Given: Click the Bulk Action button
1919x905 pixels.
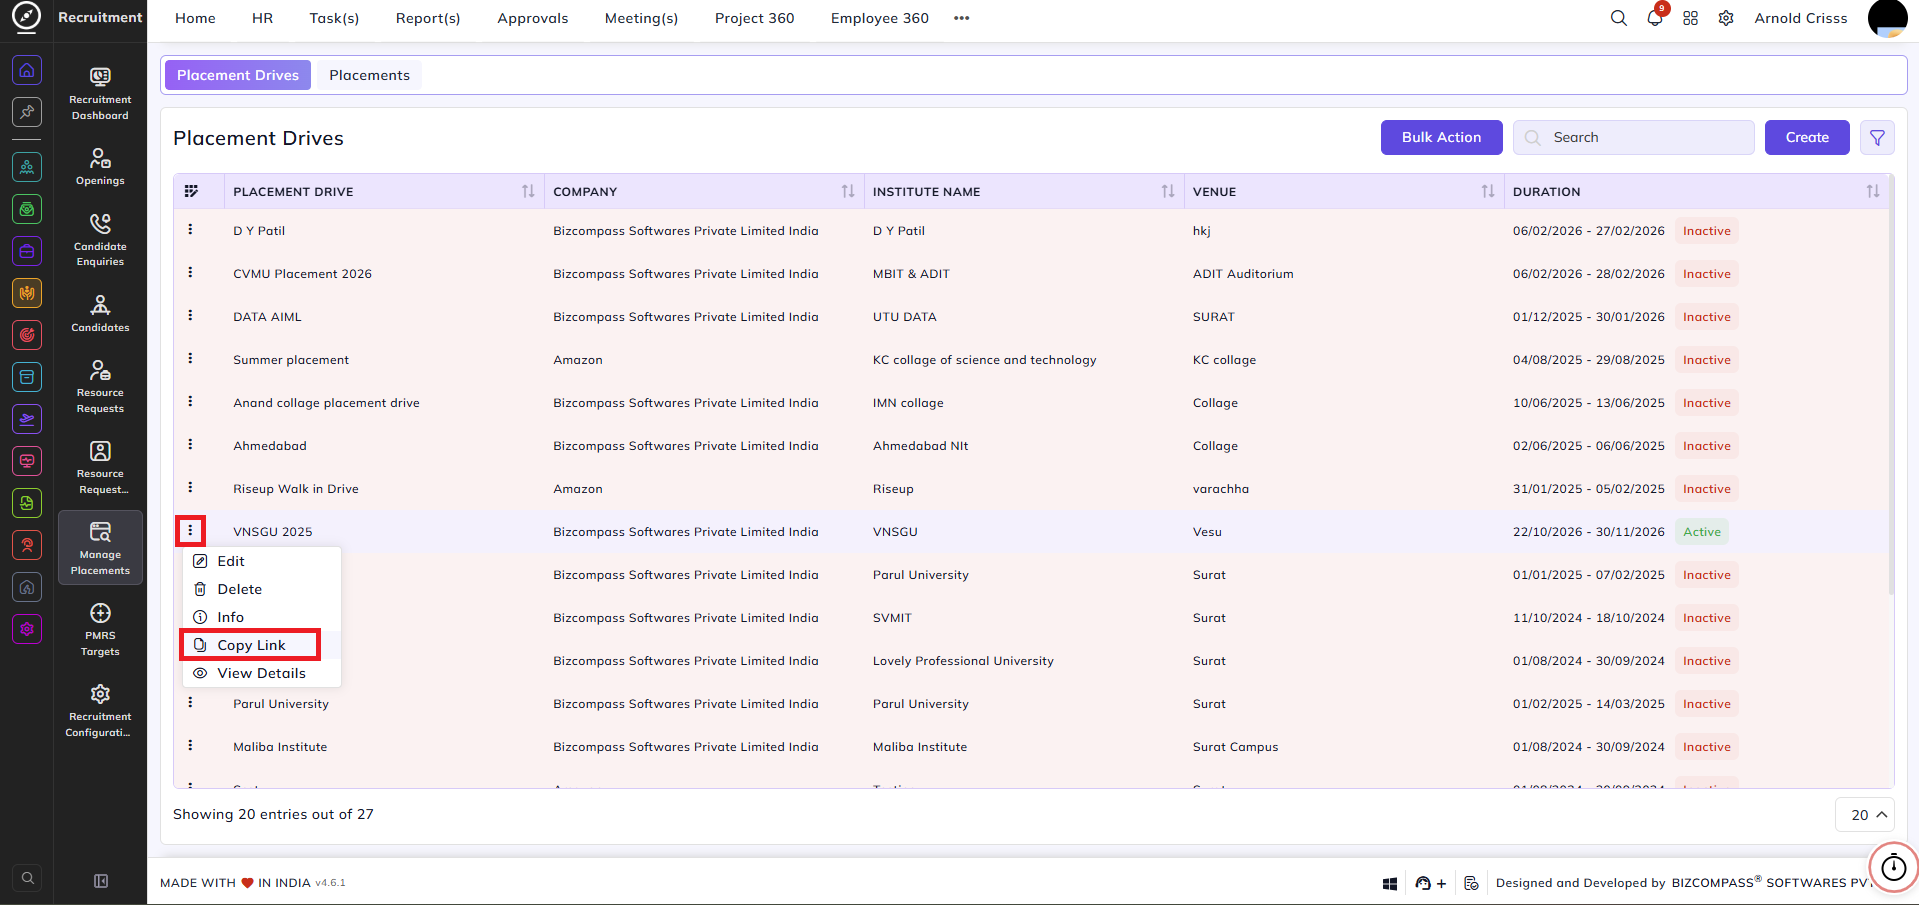Looking at the screenshot, I should click(x=1441, y=138).
